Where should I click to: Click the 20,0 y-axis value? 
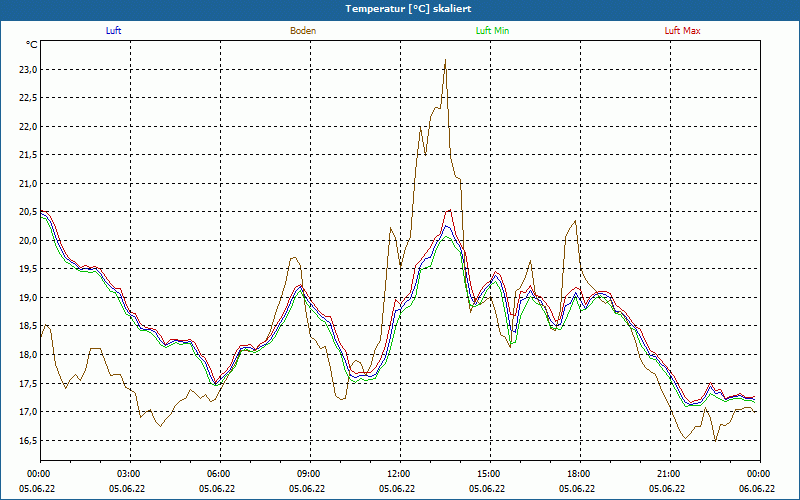29,241
